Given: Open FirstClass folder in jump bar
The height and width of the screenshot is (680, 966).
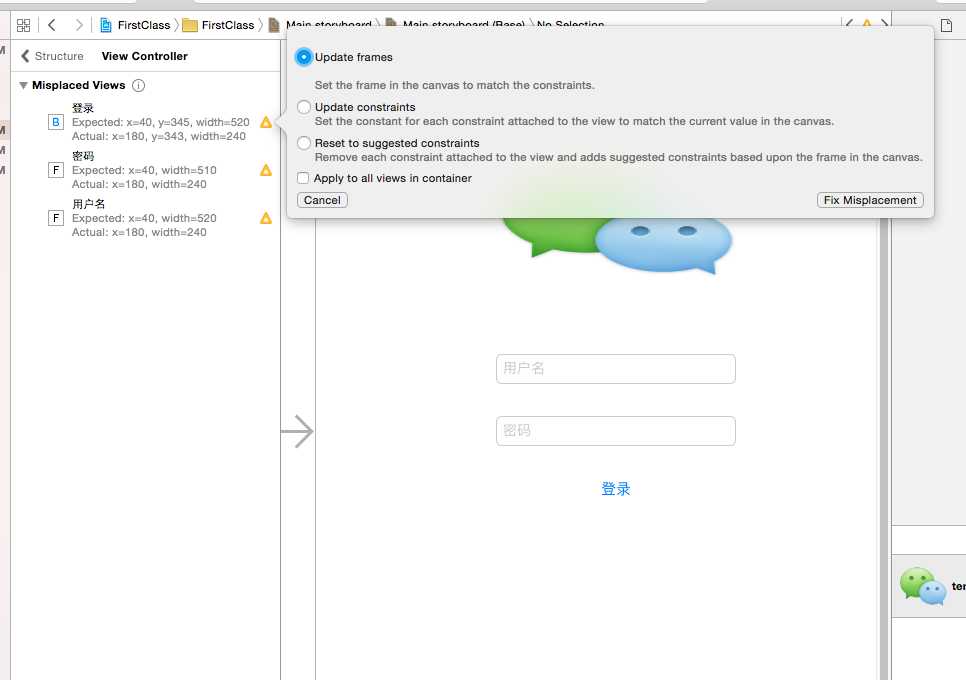Looking at the screenshot, I should click(219, 25).
